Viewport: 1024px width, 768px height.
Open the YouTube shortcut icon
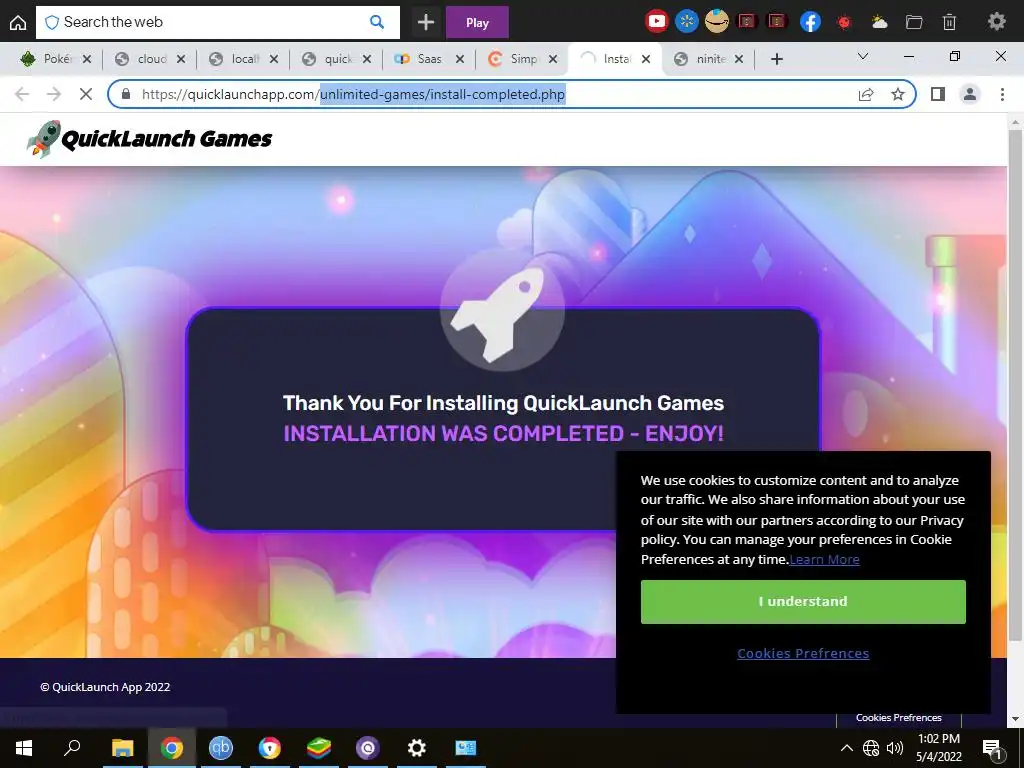pyautogui.click(x=656, y=22)
